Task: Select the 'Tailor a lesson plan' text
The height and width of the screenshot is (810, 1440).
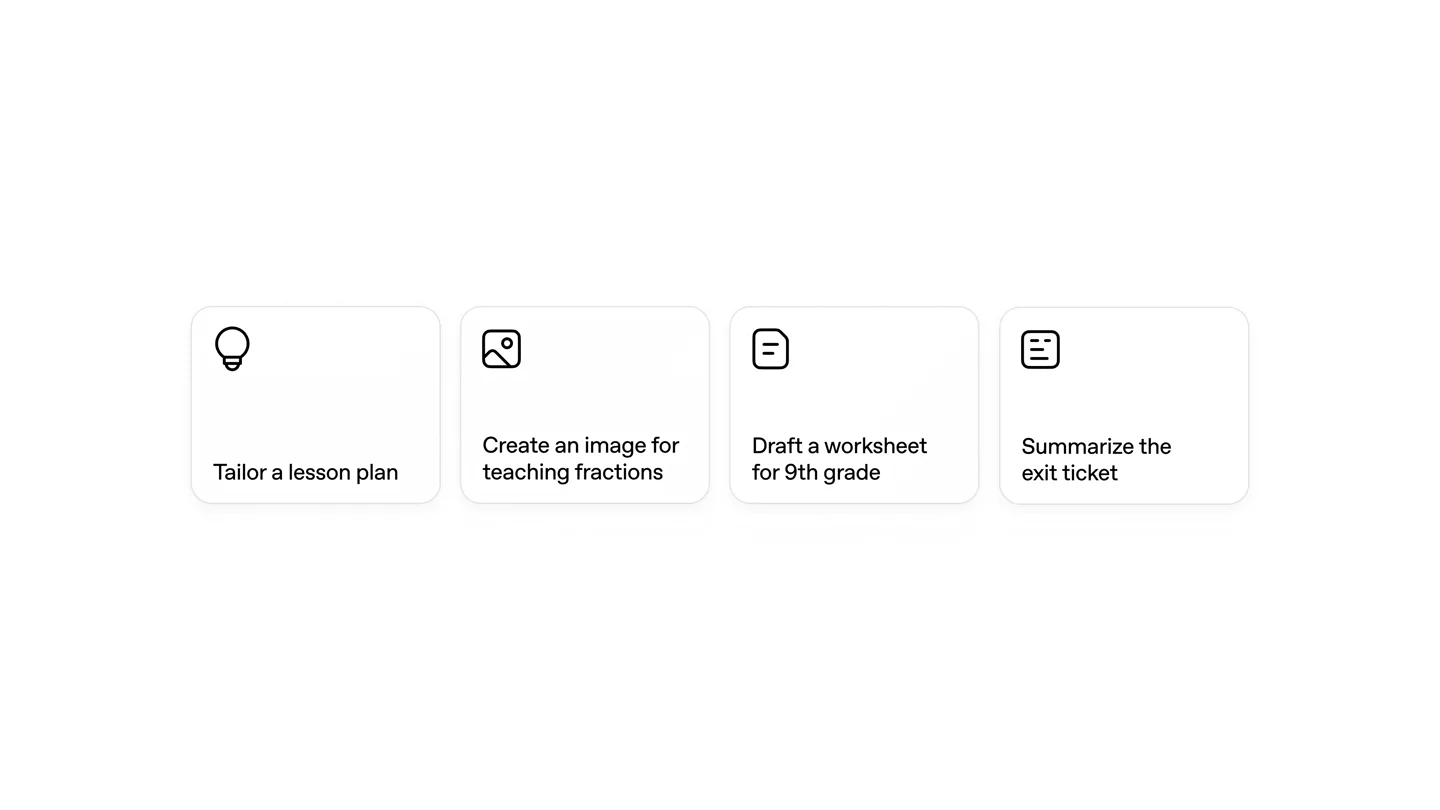Action: pos(306,472)
